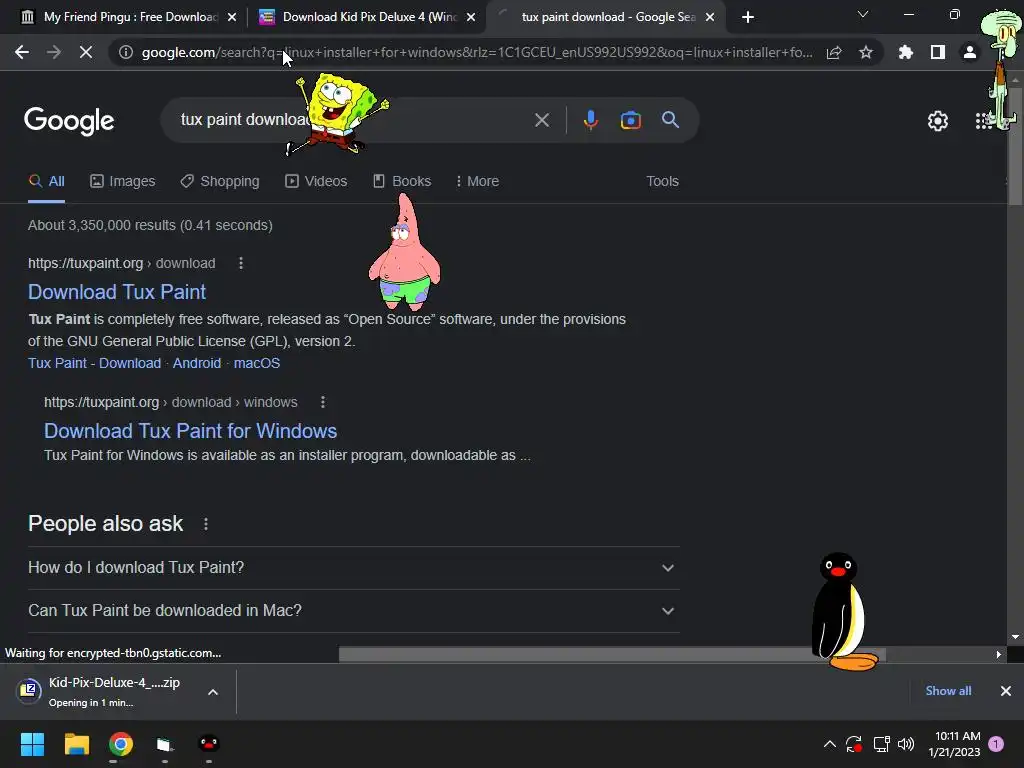1024x768 pixels.
Task: Submit search with the magnifier icon
Action: [671, 120]
